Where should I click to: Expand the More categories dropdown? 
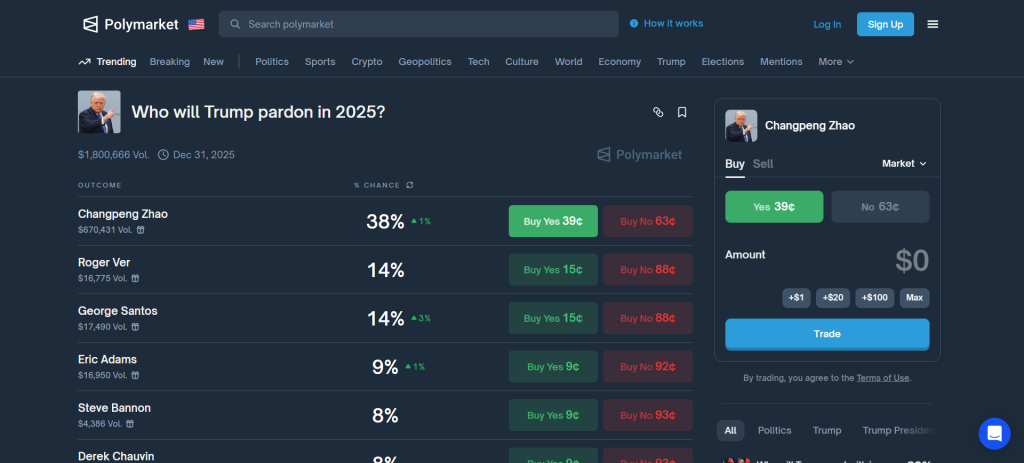[x=836, y=61]
